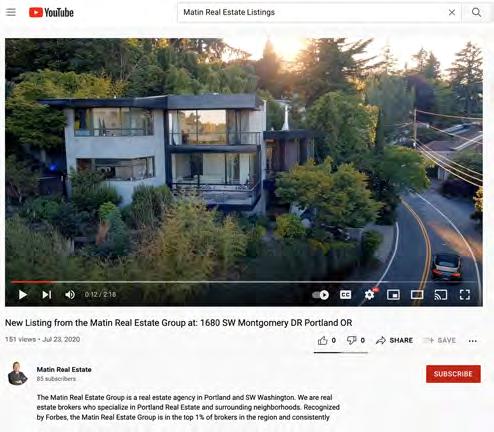The height and width of the screenshot is (432, 494).
Task: Like the video with thumbs up
Action: coord(322,340)
